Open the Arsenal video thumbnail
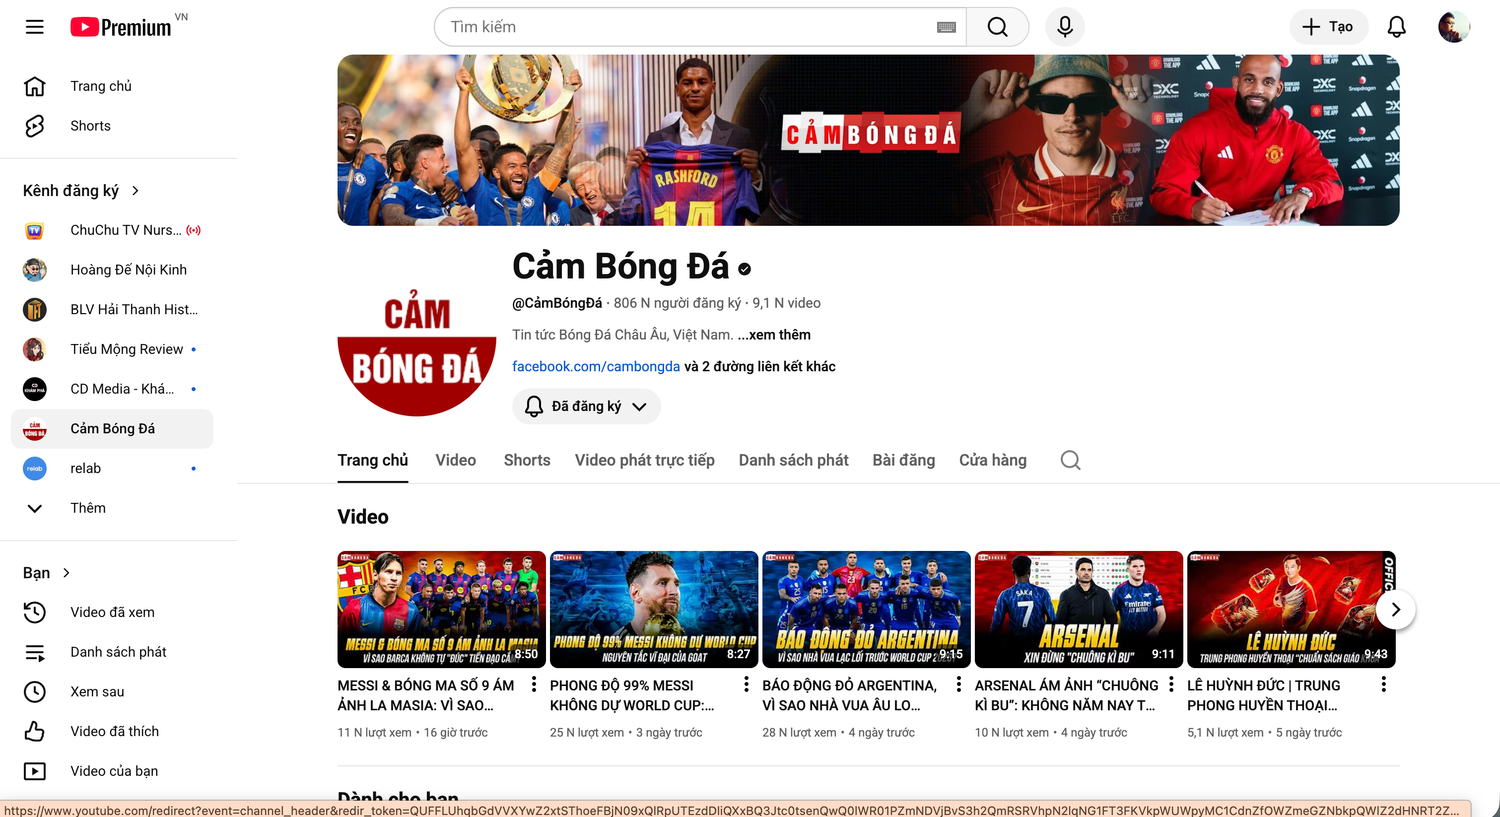 pyautogui.click(x=1078, y=609)
